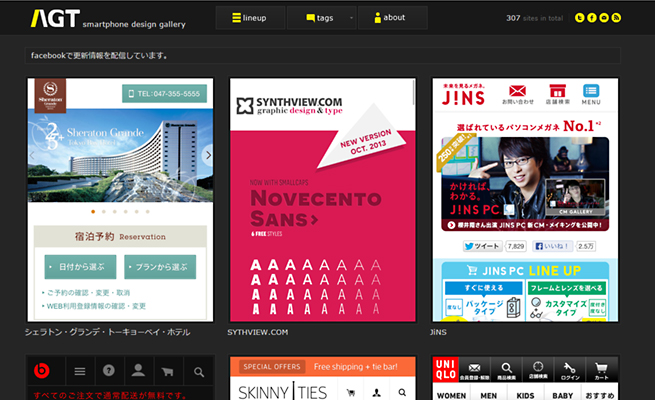Click the facebook update notice bar
This screenshot has height=400, width=655.
click(x=323, y=56)
